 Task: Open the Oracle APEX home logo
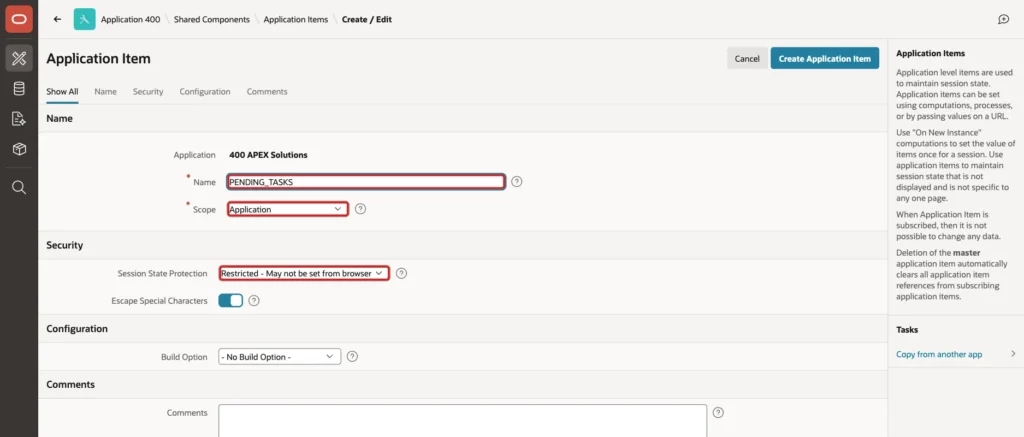click(x=19, y=19)
